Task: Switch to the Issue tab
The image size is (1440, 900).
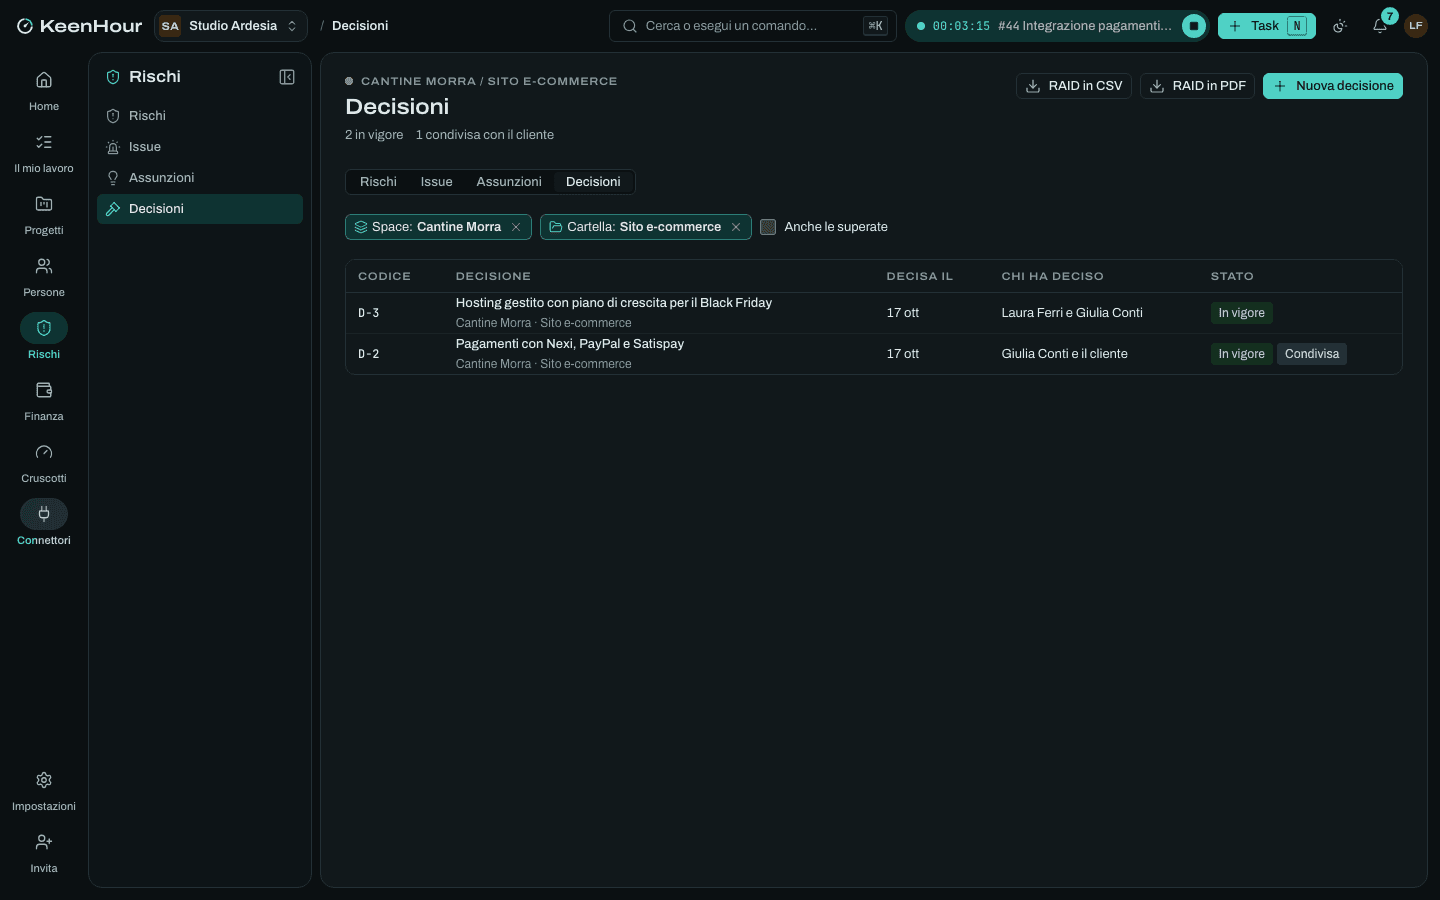Action: pyautogui.click(x=437, y=182)
